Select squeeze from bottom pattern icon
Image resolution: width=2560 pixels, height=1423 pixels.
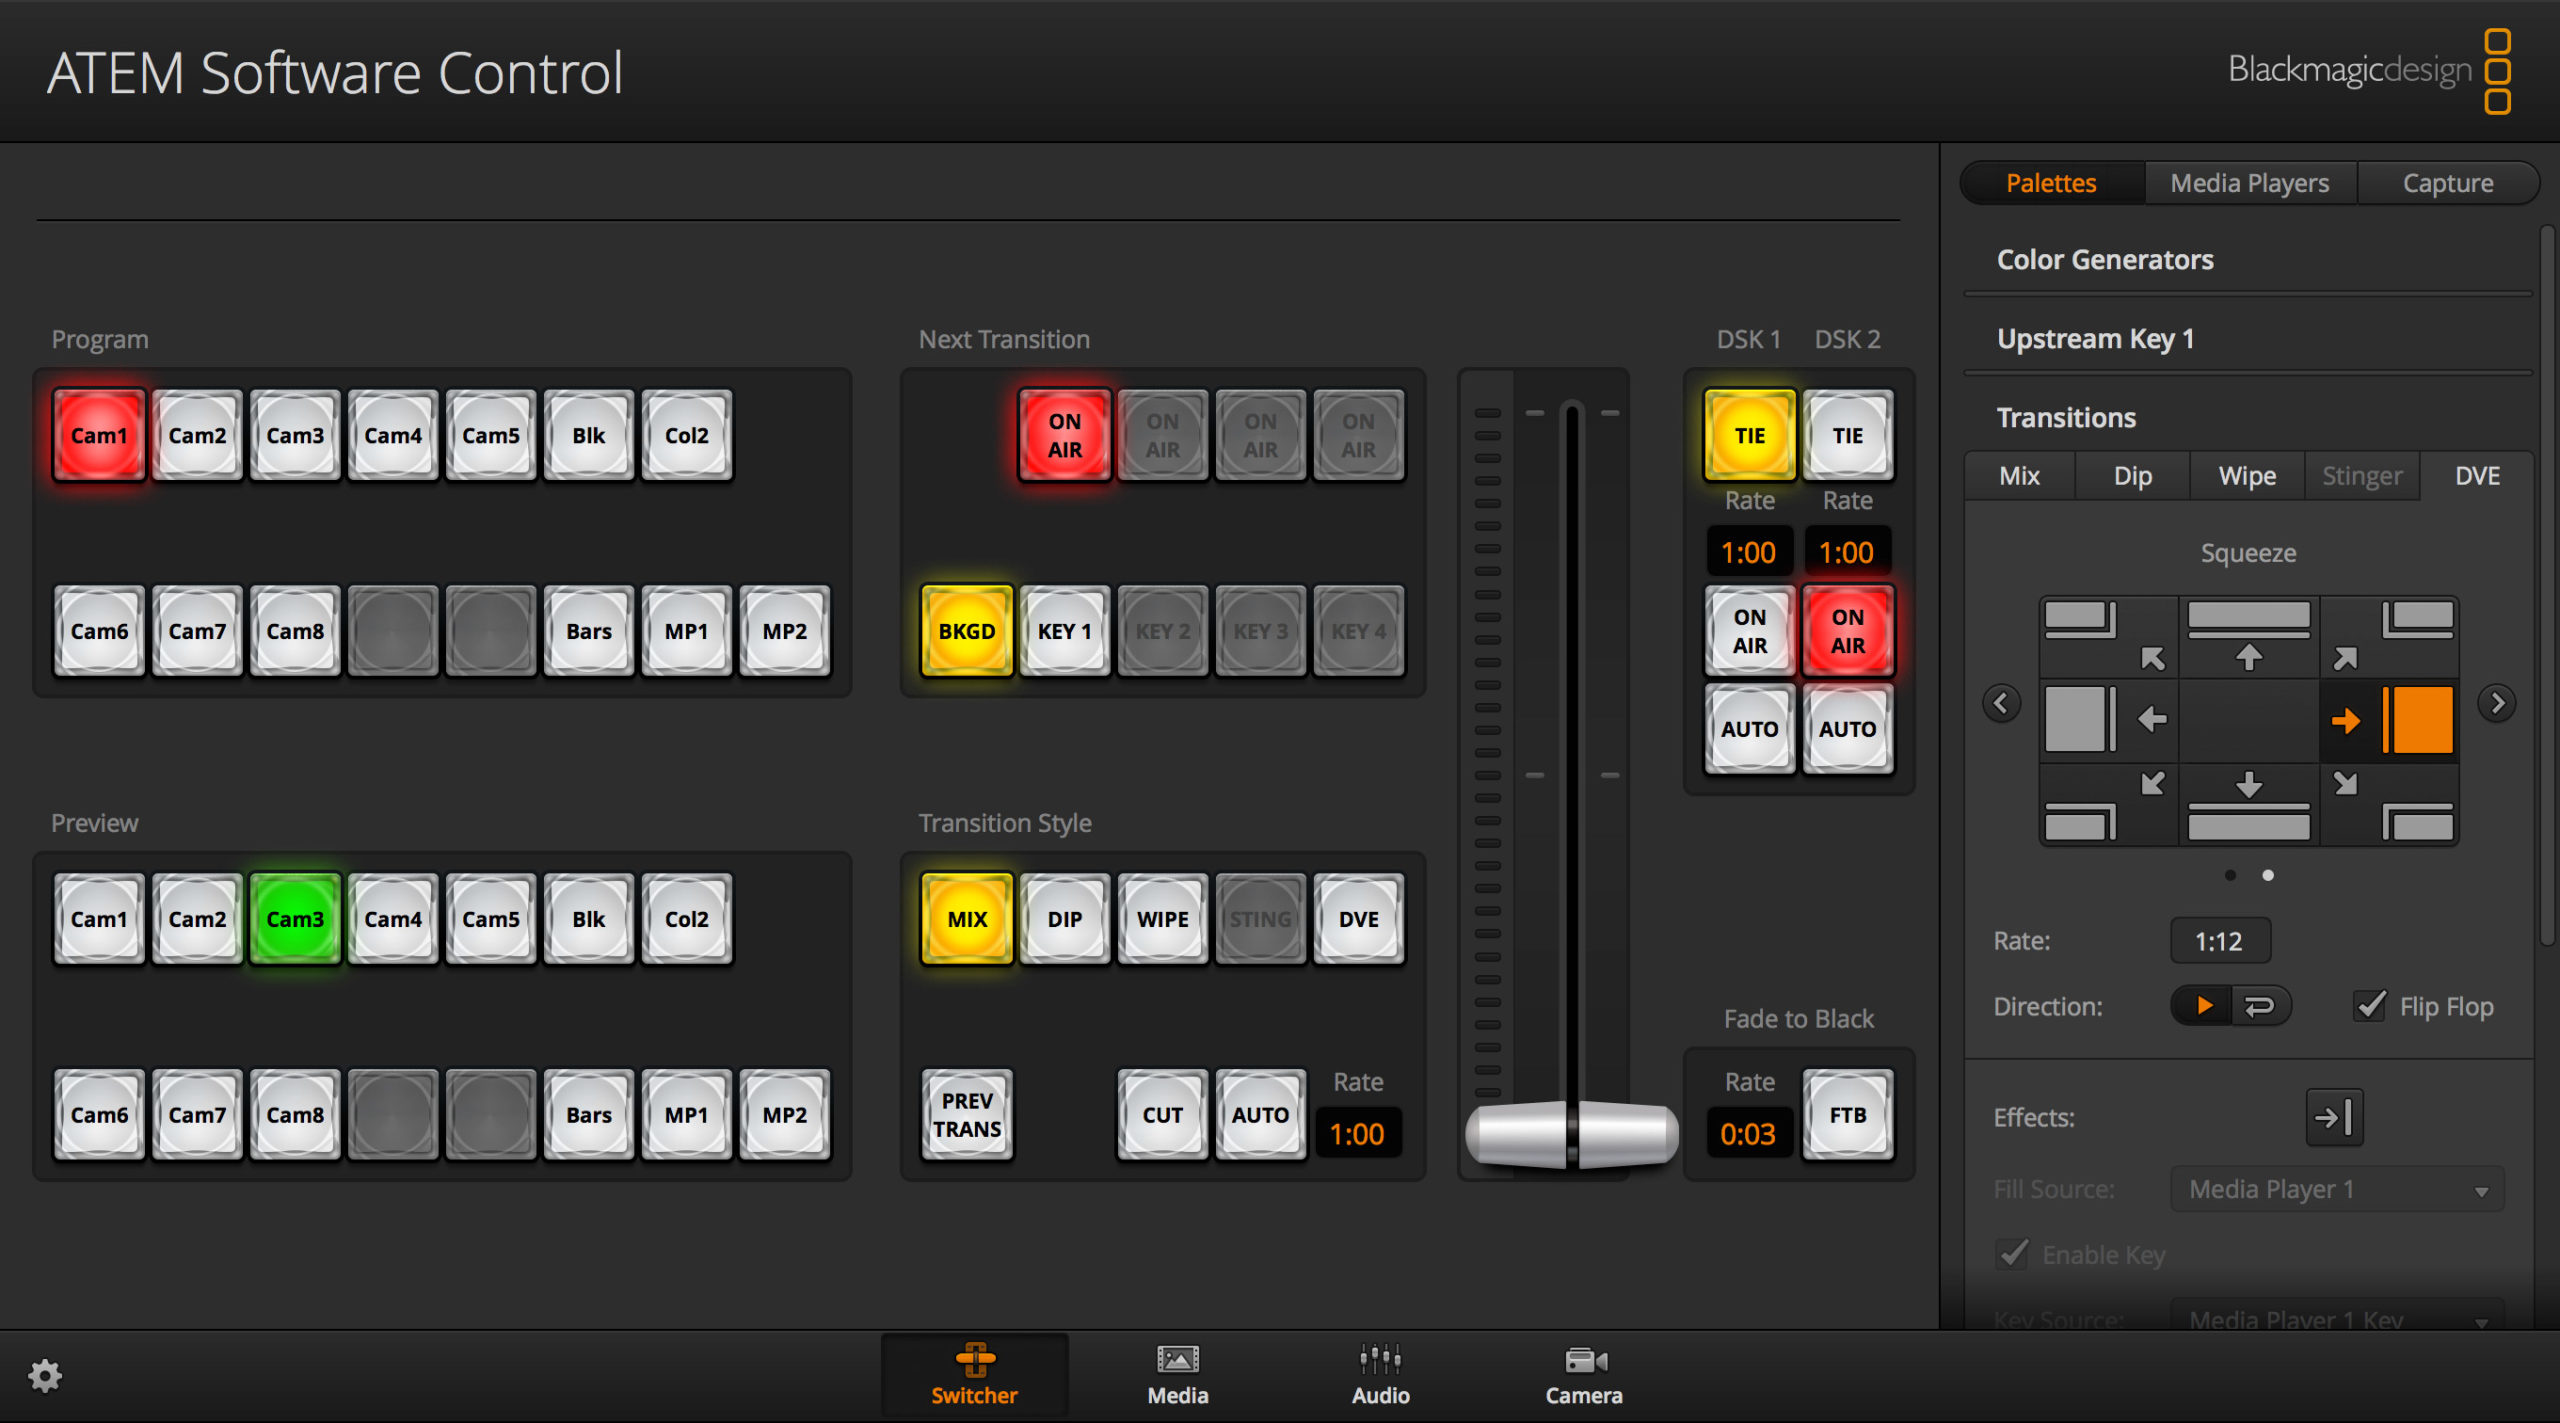pyautogui.click(x=2248, y=806)
